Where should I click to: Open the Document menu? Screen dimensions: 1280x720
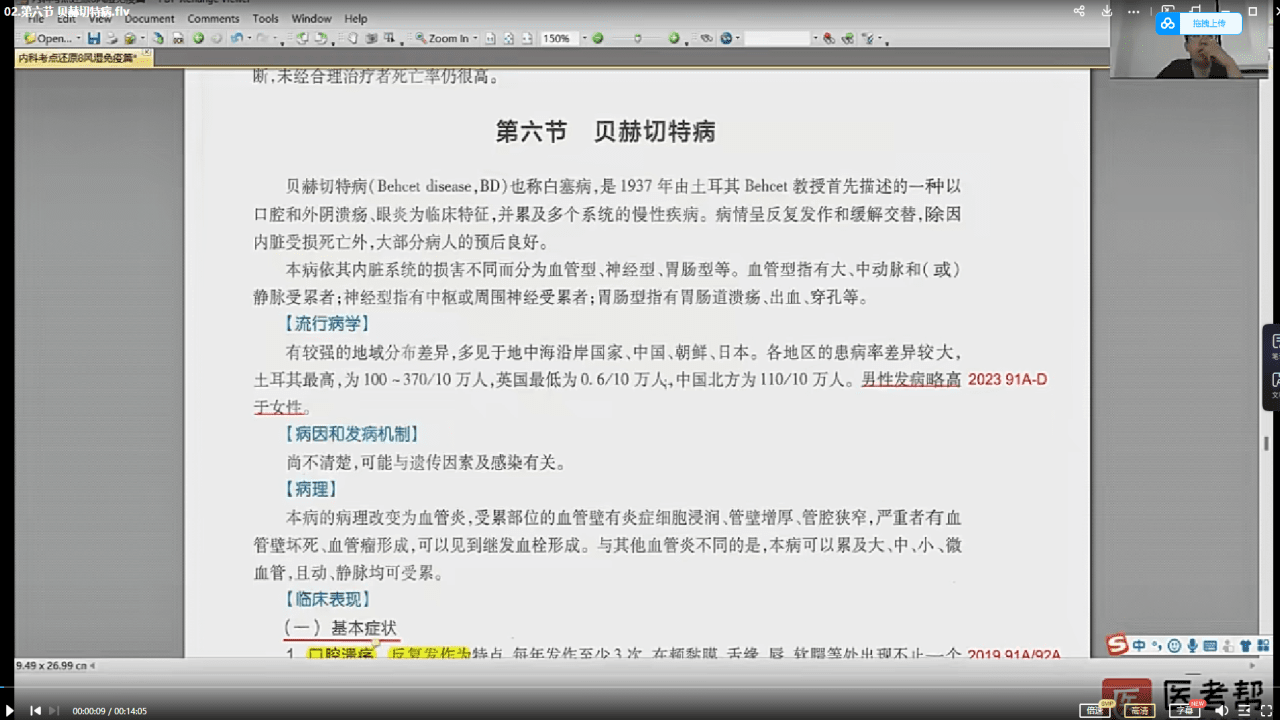coord(150,18)
